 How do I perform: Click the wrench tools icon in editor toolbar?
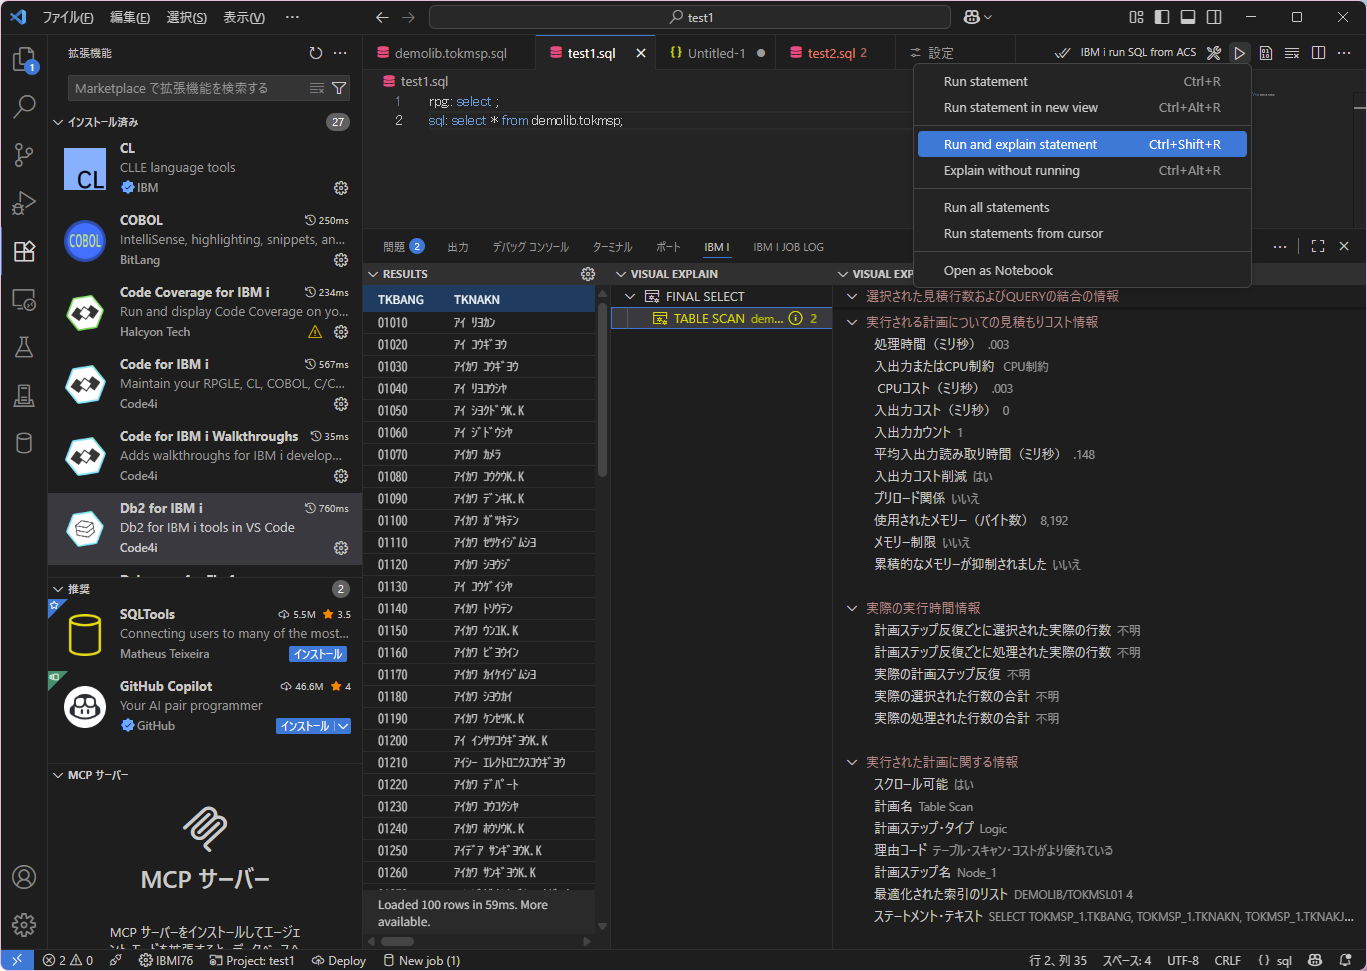click(x=1214, y=53)
